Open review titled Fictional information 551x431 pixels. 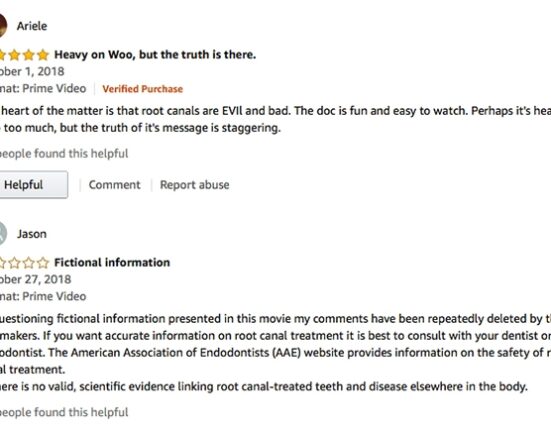[112, 262]
